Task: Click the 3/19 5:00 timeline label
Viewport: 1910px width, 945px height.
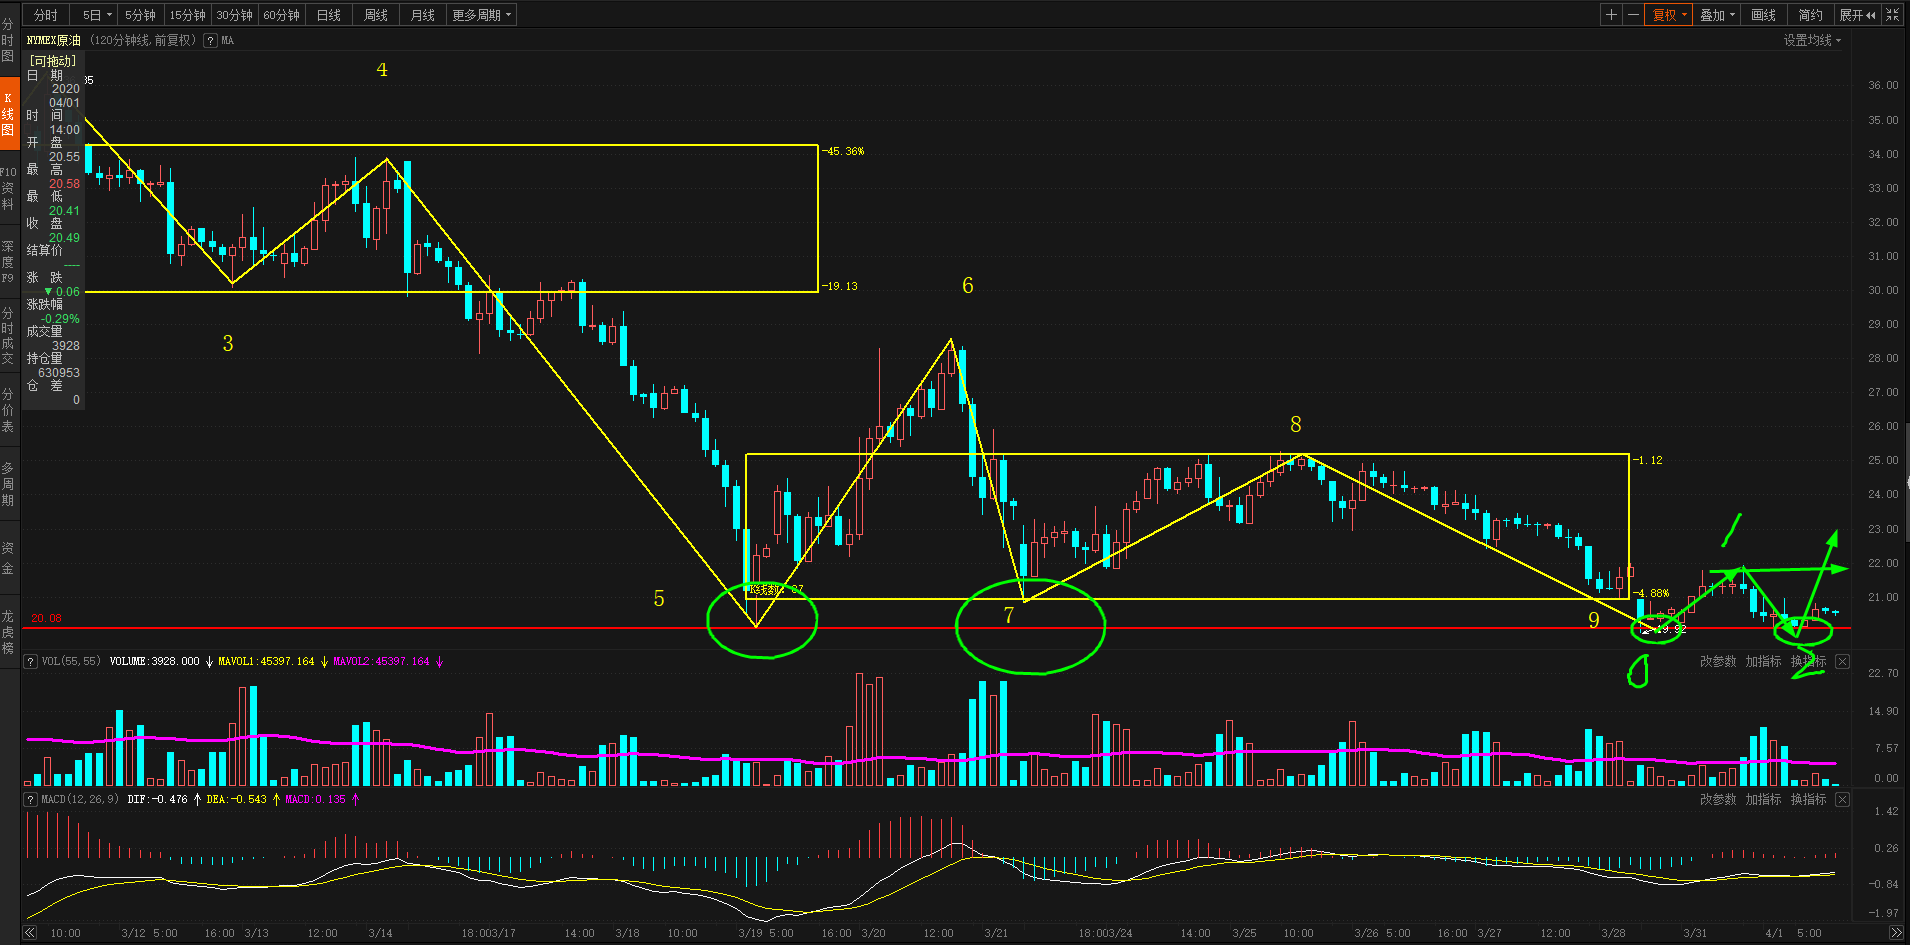Action: (766, 933)
